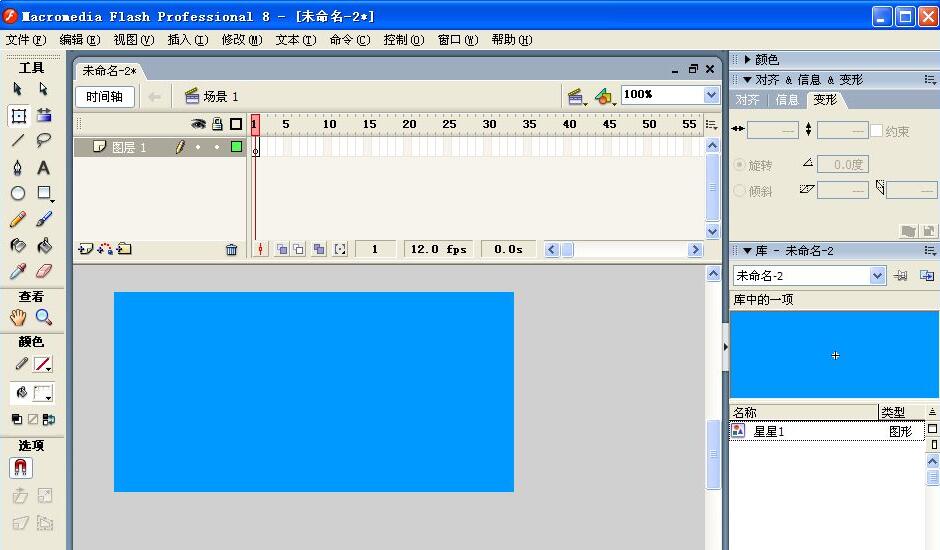Click the 时间轴 timeline button
This screenshot has height=550, width=940.
click(x=105, y=96)
